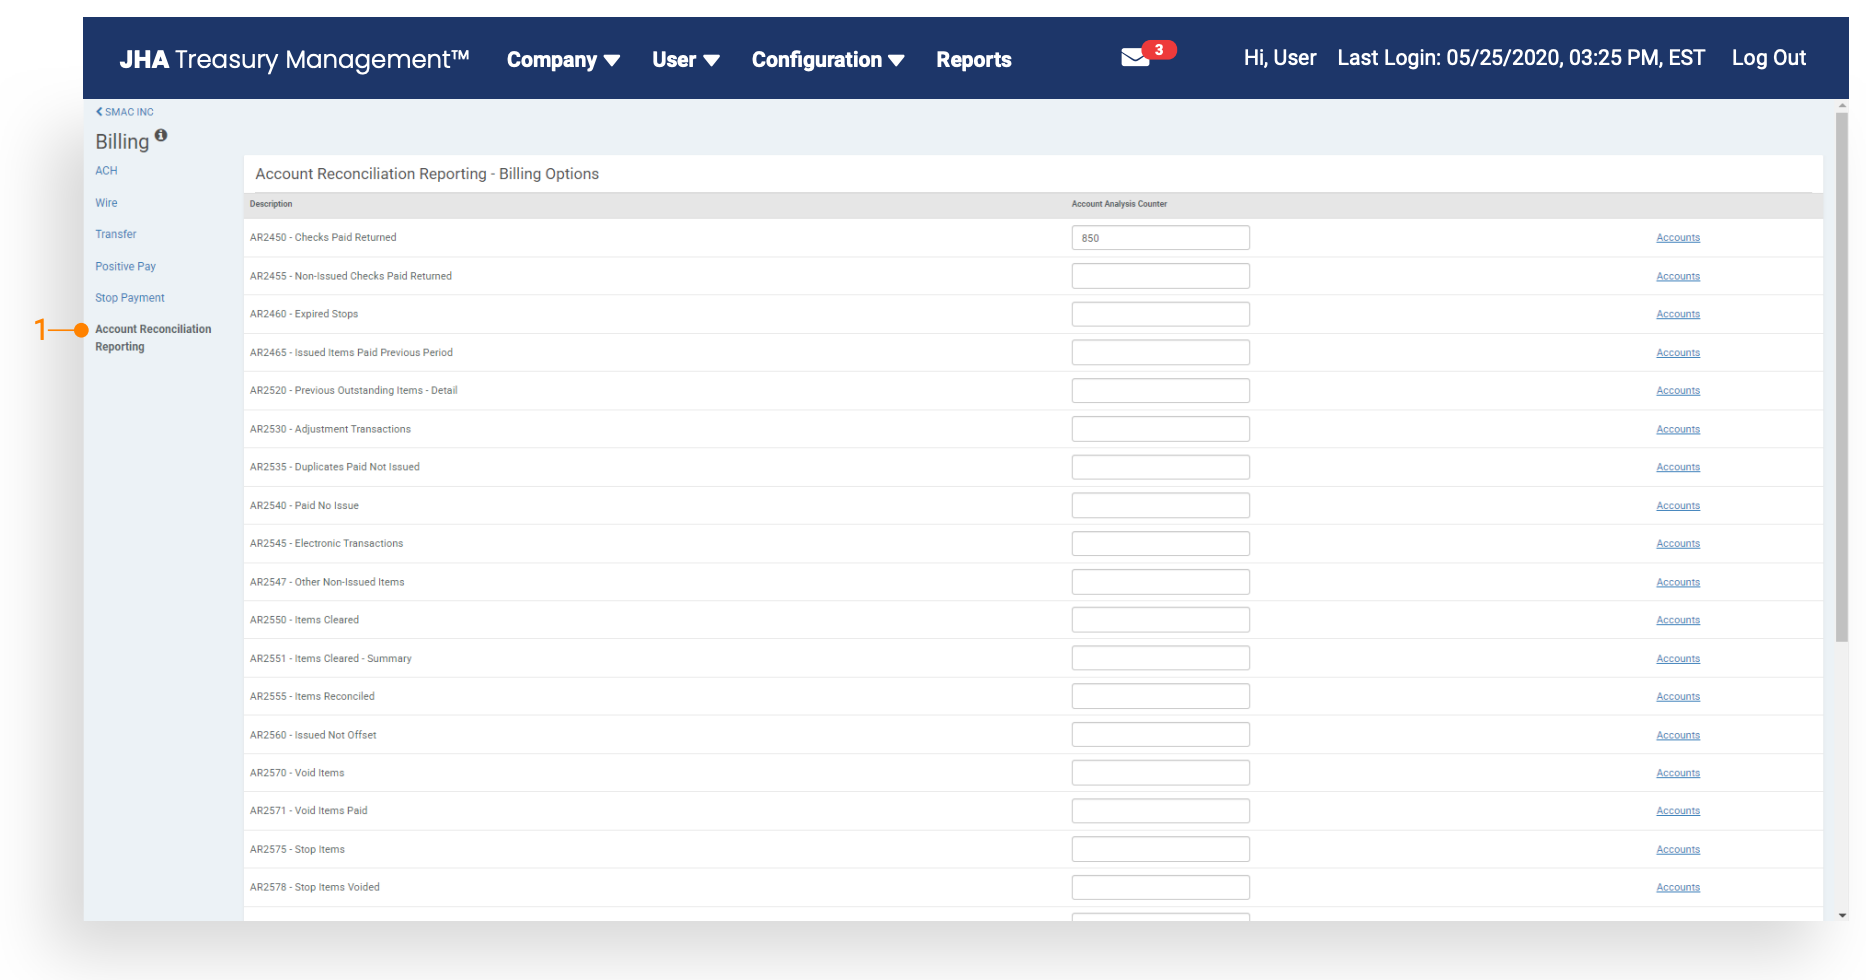Expand the User dropdown menu

[x=685, y=60]
